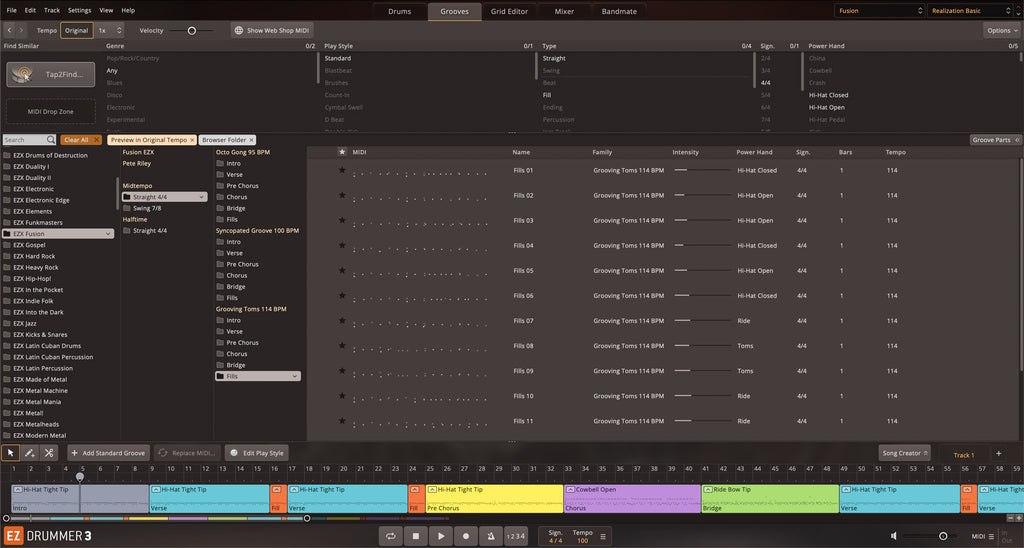Screen dimensions: 1024x548
Task: Click the Tap2Find button
Action: 51,75
